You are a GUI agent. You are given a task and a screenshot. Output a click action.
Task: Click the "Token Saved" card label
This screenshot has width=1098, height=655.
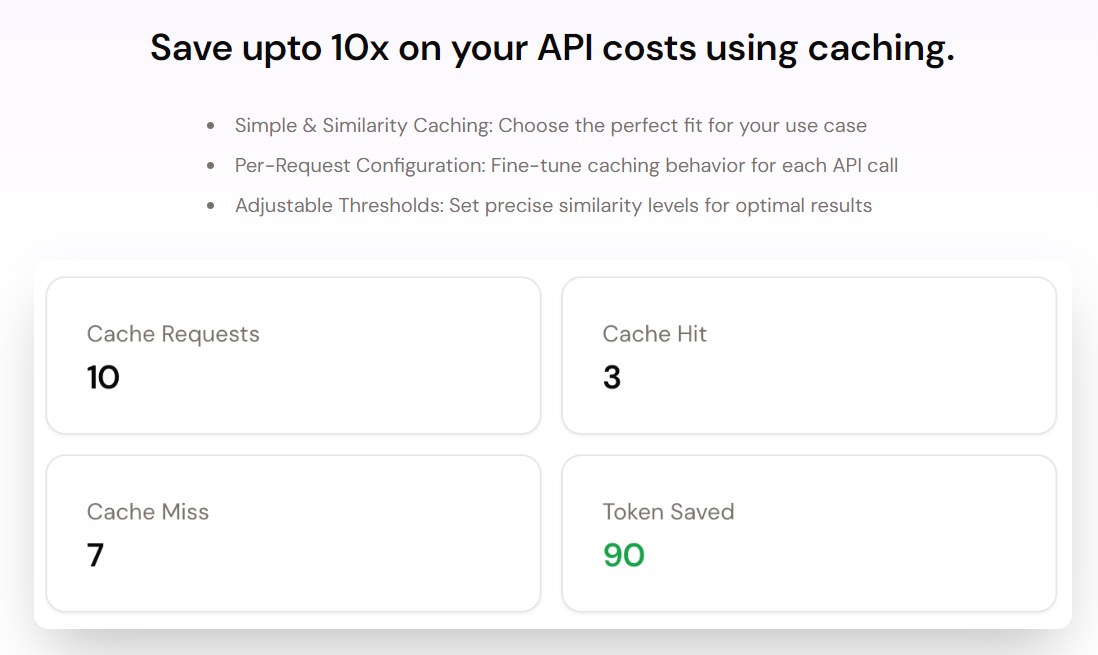point(668,512)
